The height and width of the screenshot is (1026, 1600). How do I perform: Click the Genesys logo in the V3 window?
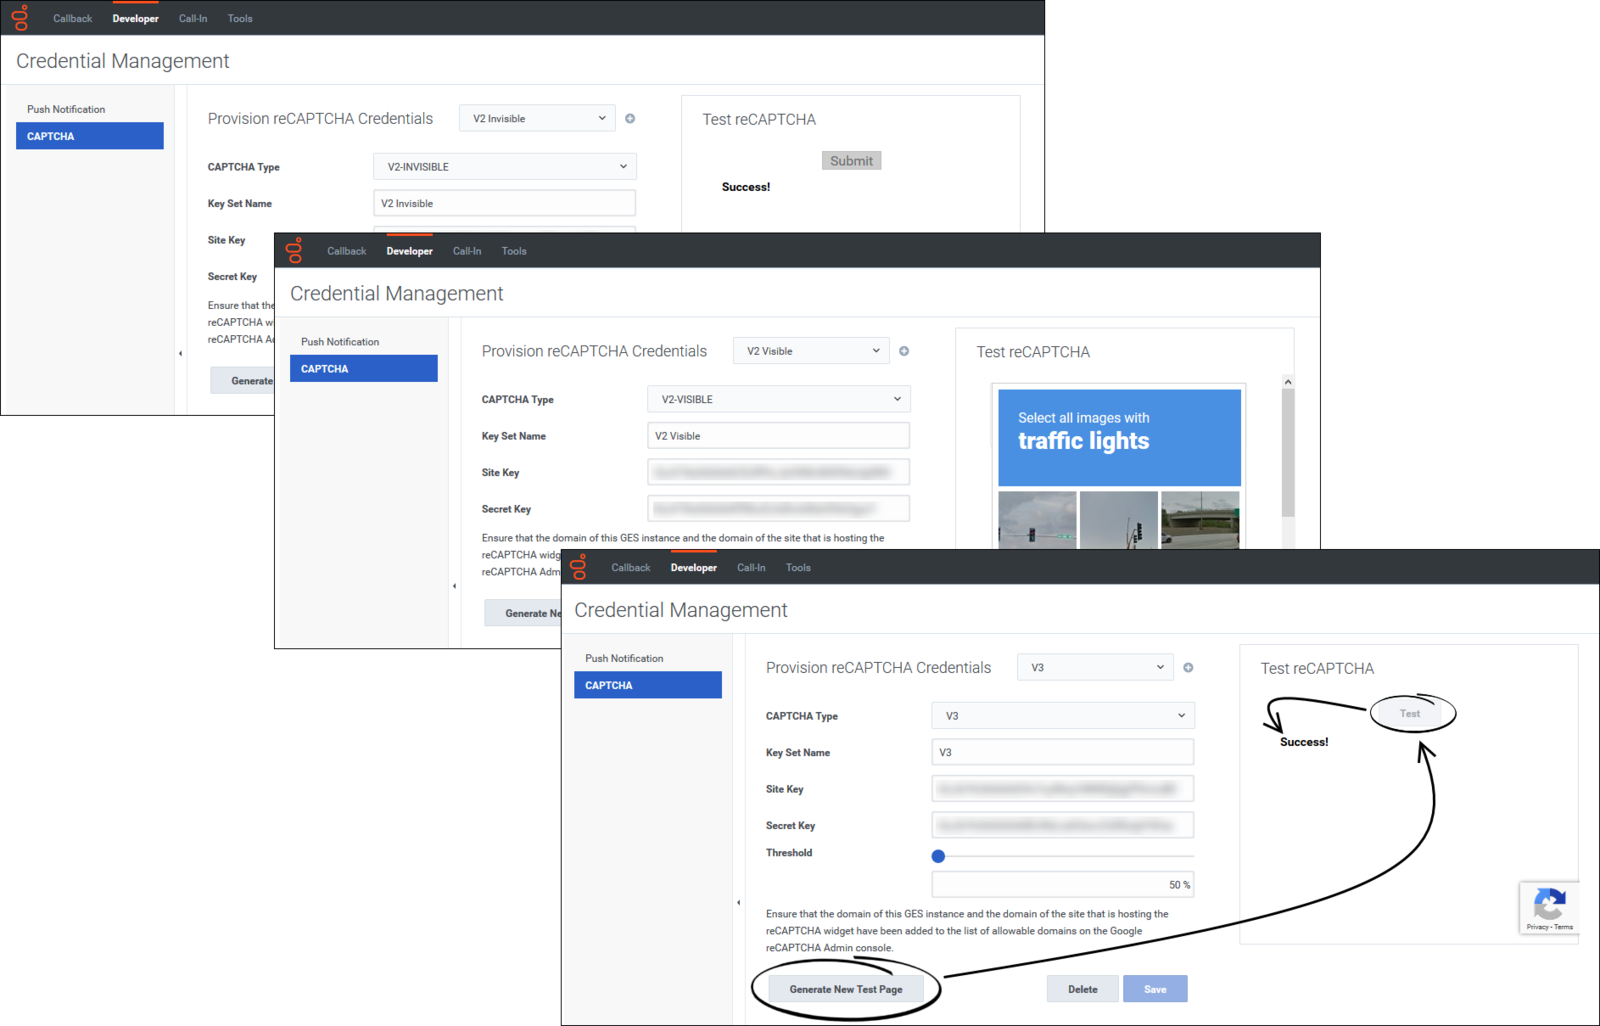pyautogui.click(x=579, y=567)
